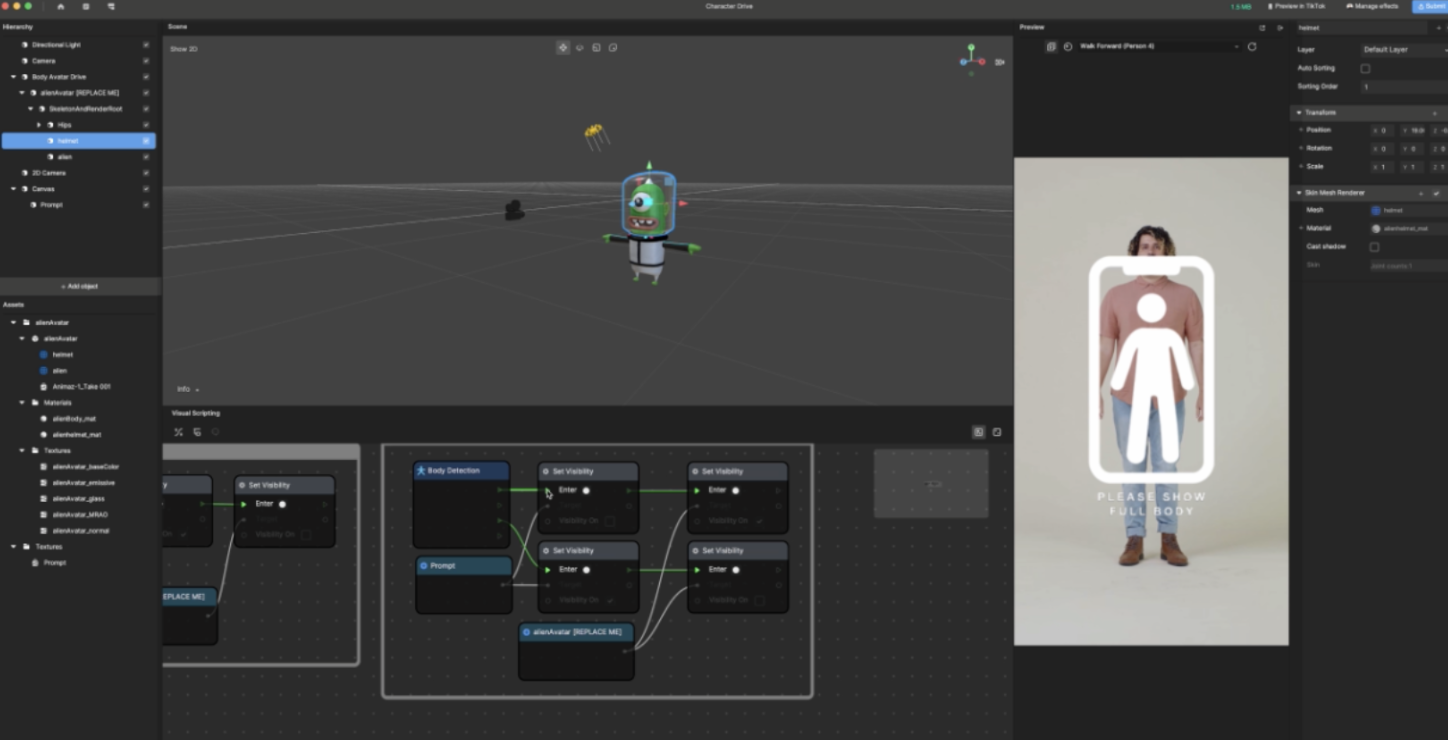Toggle visibility of 2D Camera
Screen dimensions: 1448x740
click(146, 173)
